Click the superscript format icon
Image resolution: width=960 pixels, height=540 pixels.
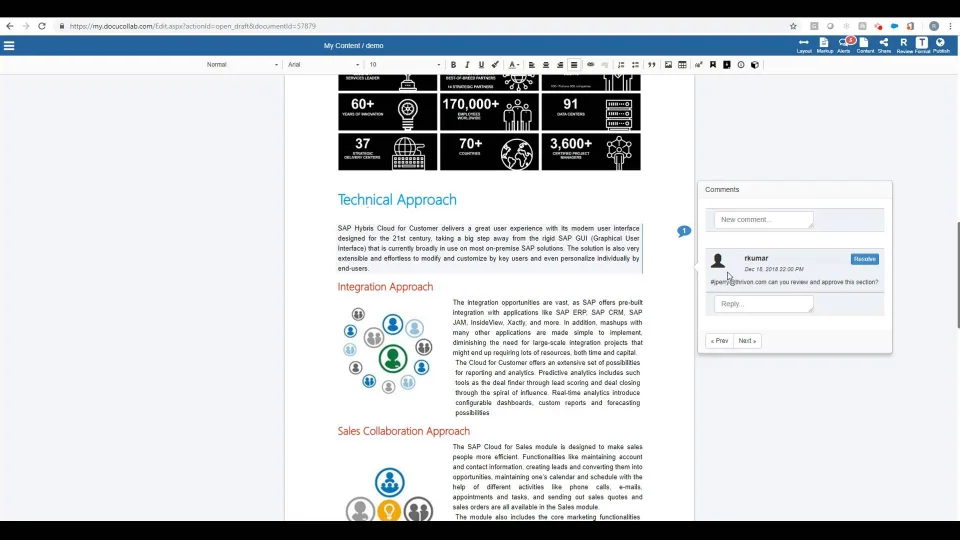pyautogui.click(x=699, y=65)
